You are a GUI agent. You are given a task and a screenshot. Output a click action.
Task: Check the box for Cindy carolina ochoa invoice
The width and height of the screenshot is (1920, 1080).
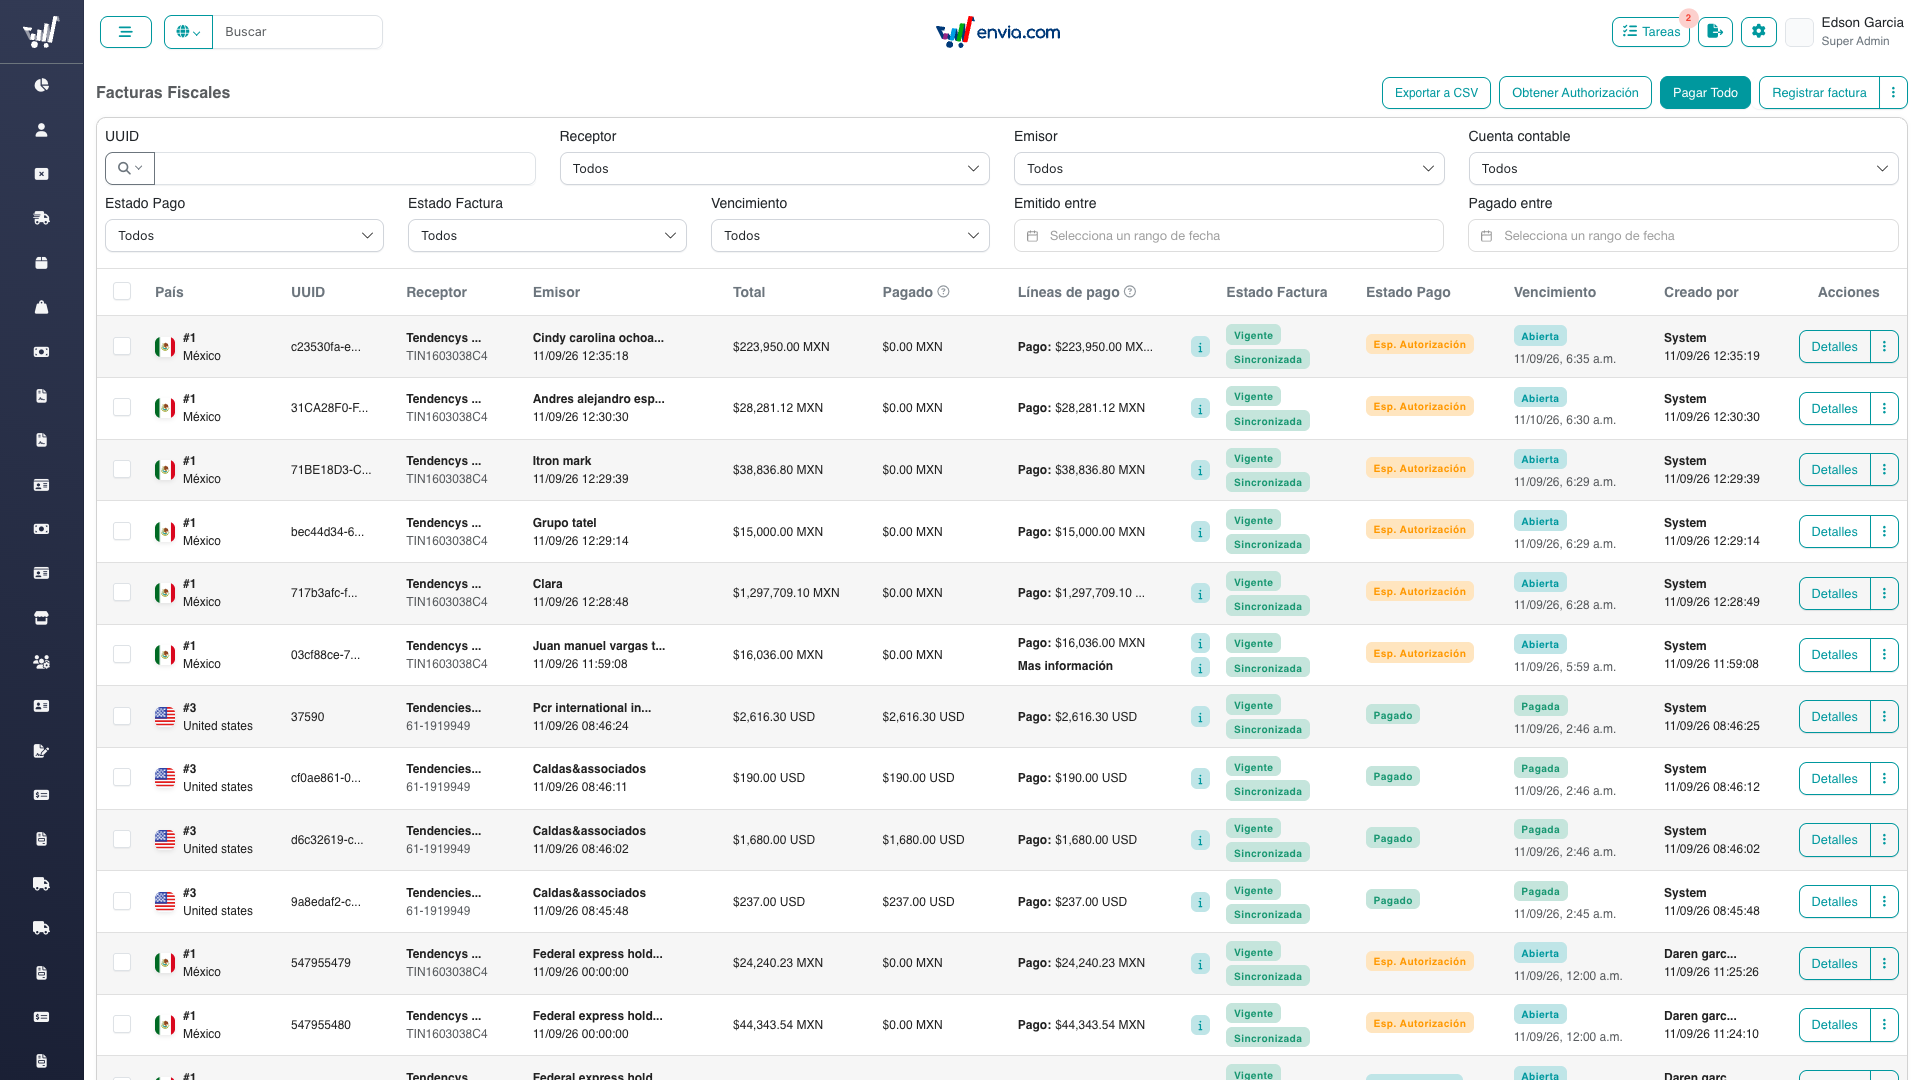pos(122,346)
